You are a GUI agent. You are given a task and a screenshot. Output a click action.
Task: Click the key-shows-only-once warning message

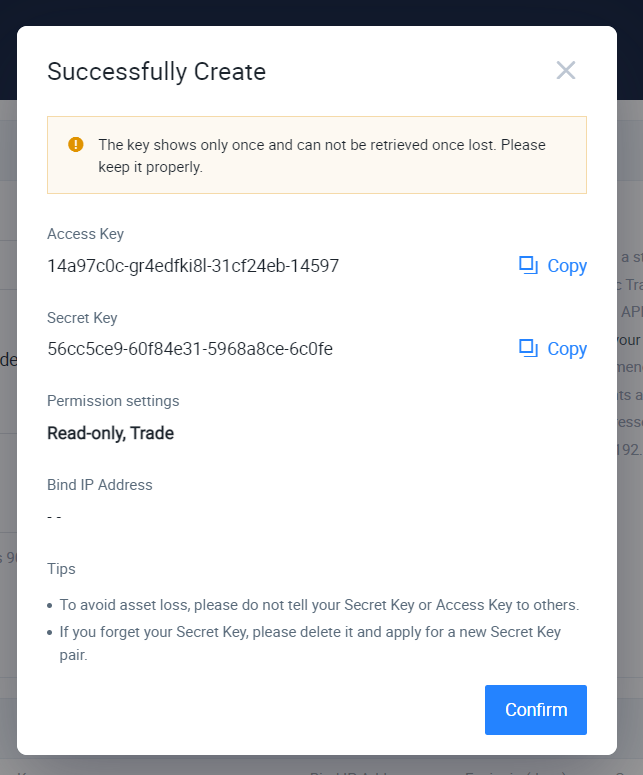(322, 156)
